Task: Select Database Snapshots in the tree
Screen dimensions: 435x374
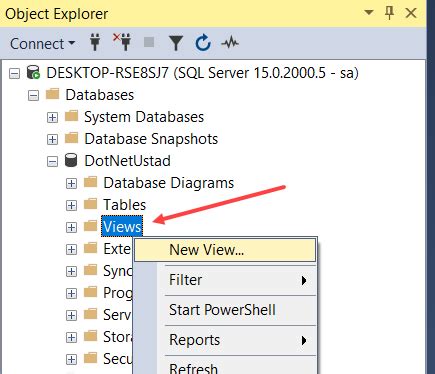Action: pyautogui.click(x=151, y=139)
